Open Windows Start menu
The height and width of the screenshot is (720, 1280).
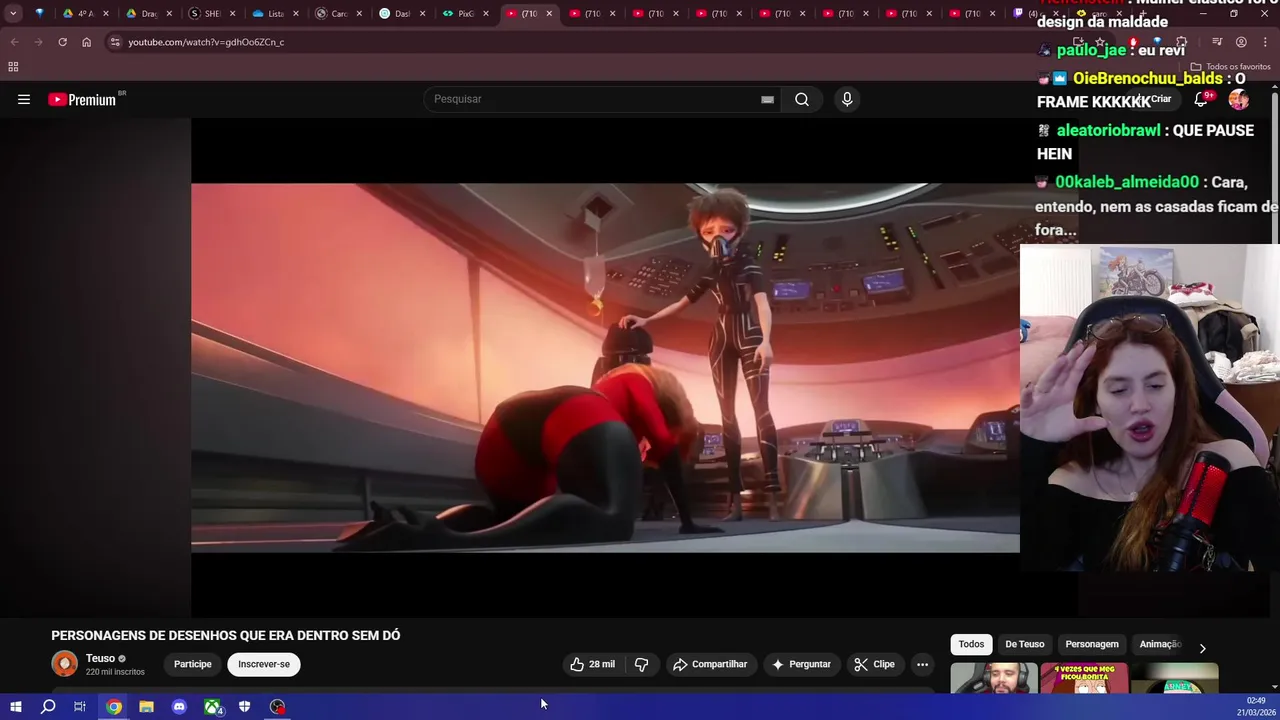pos(15,707)
